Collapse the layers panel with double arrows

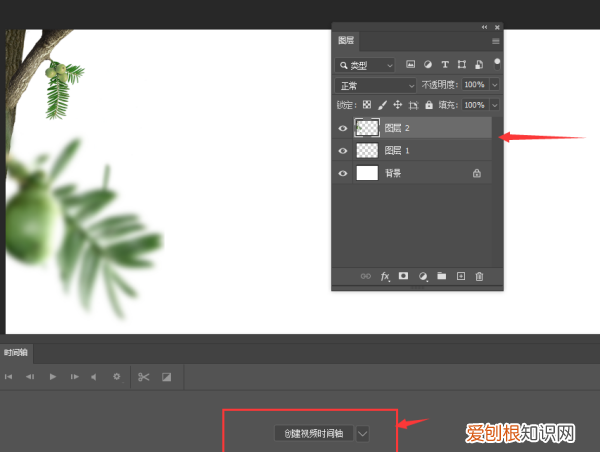(484, 27)
